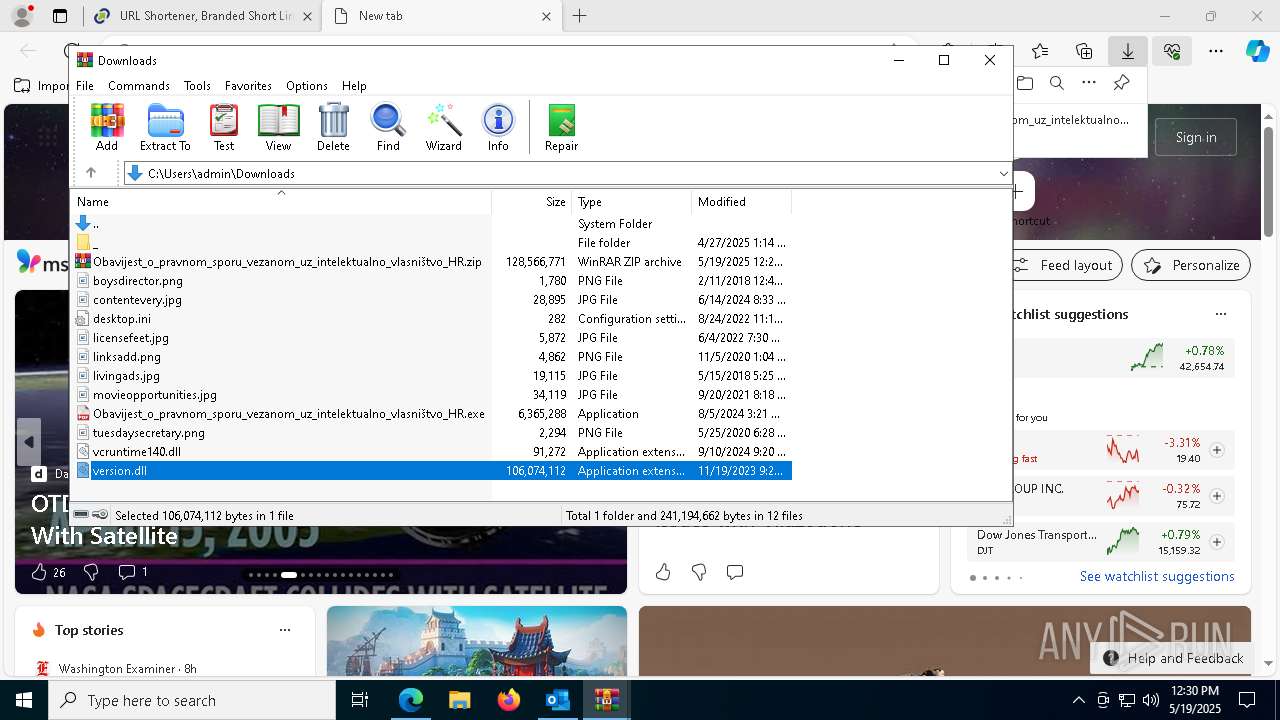This screenshot has height=720, width=1280.
Task: Open the File menu in WinRAR
Action: tap(85, 86)
